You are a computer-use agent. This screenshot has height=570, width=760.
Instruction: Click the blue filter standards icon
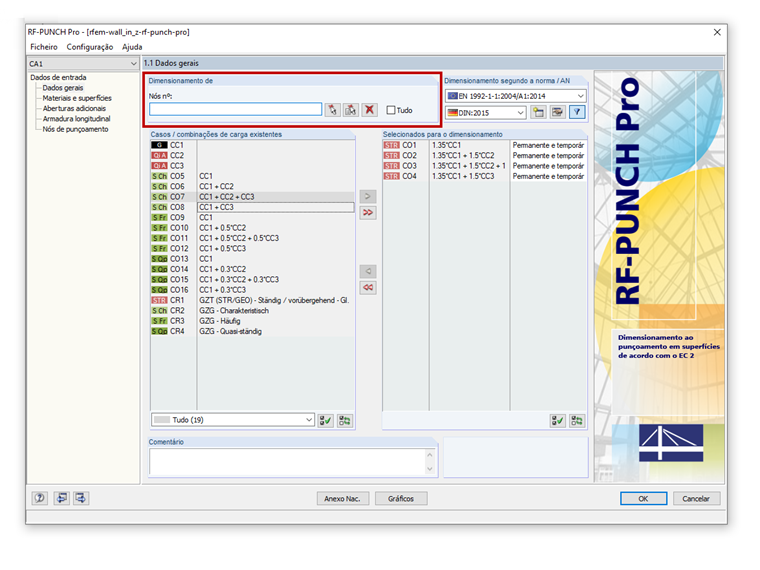(x=577, y=112)
